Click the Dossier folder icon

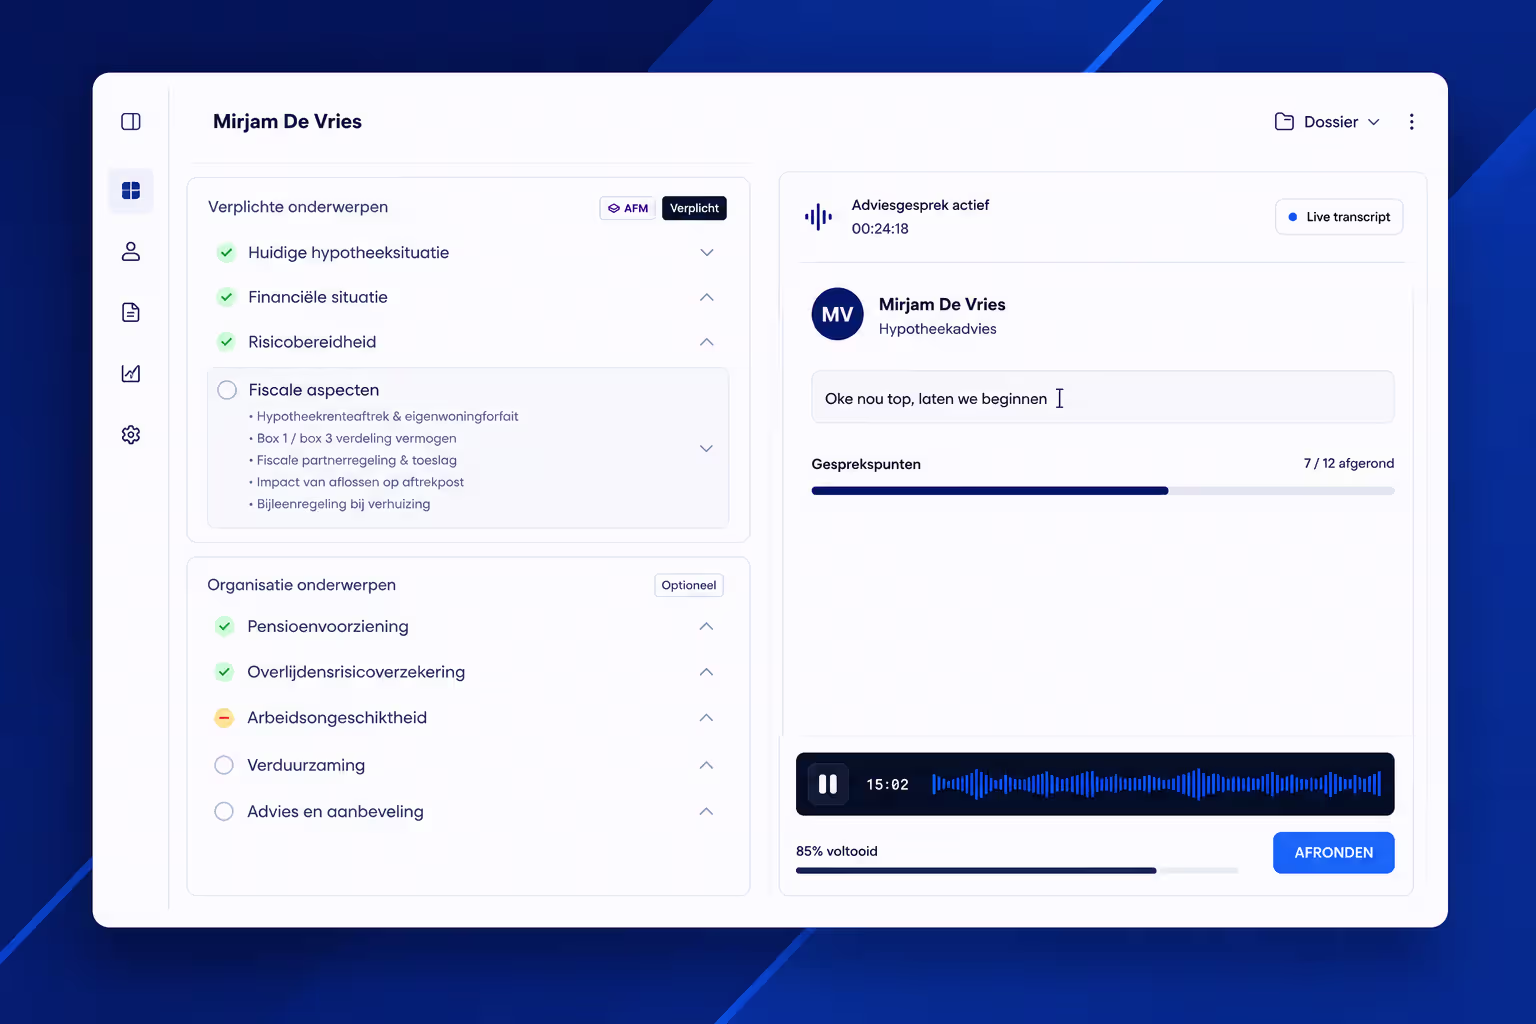tap(1284, 122)
